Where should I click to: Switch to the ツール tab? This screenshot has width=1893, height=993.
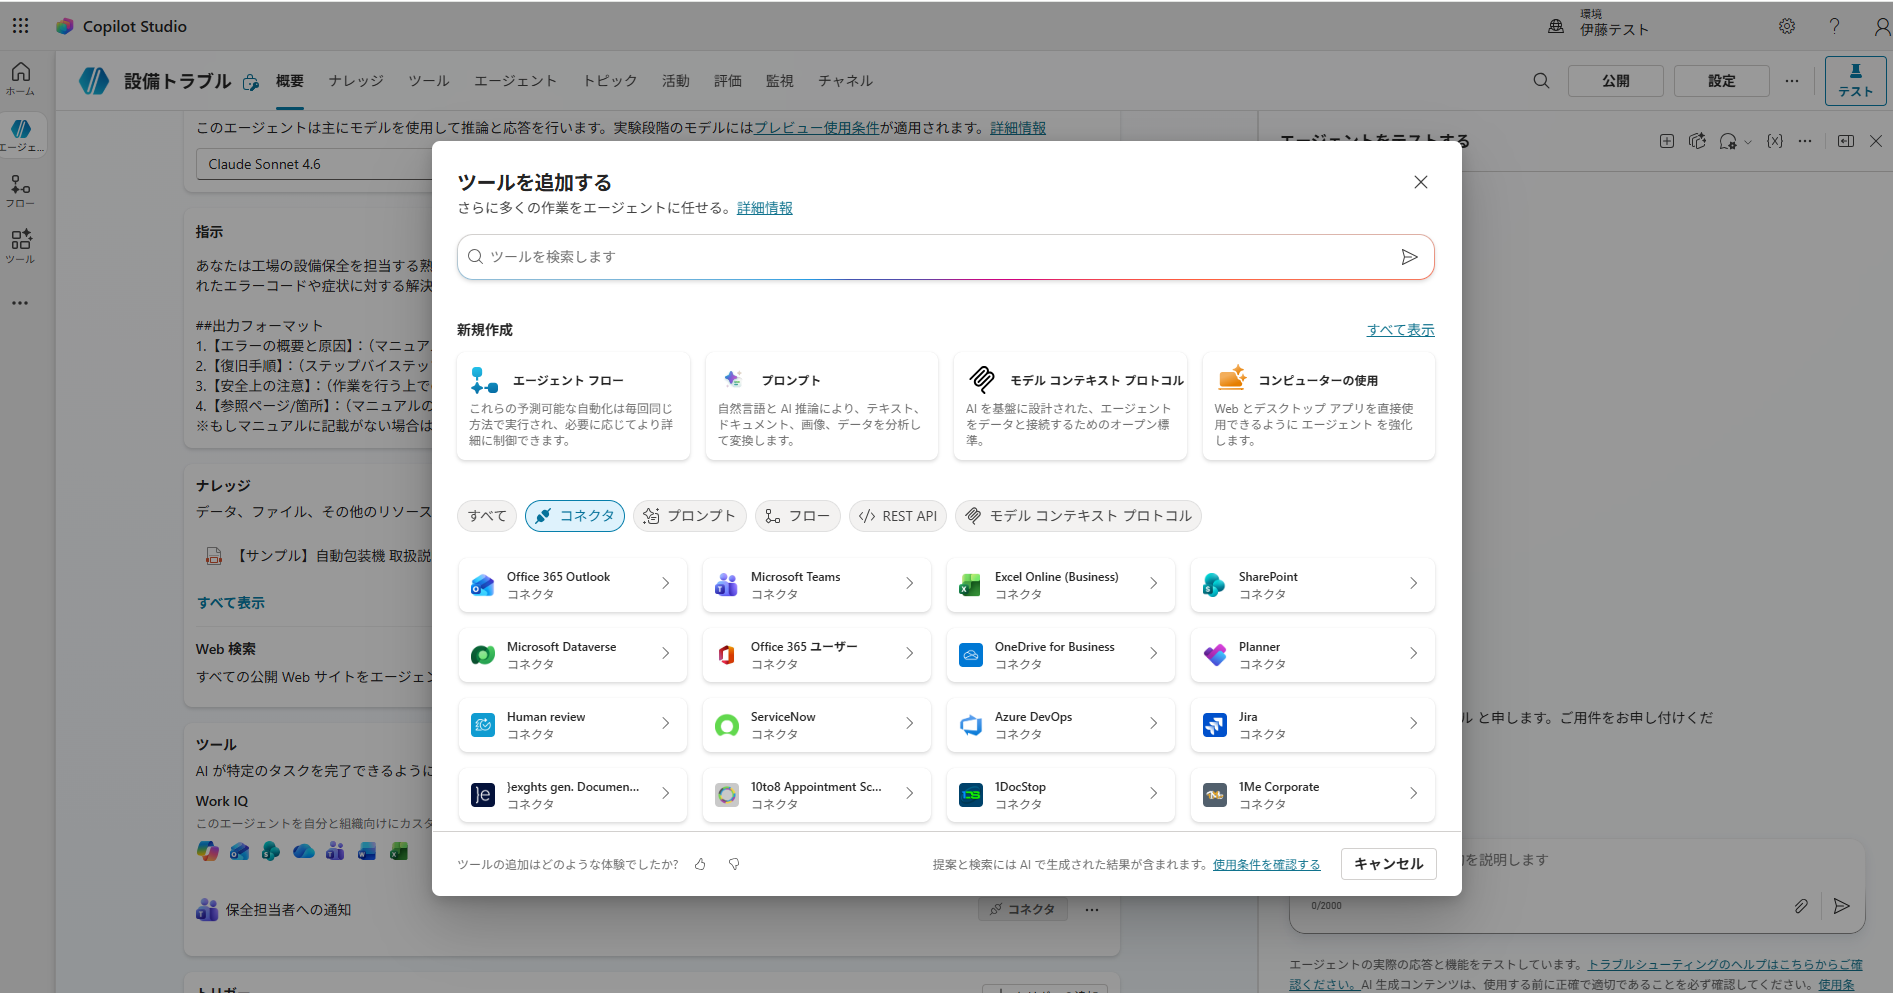click(x=429, y=81)
